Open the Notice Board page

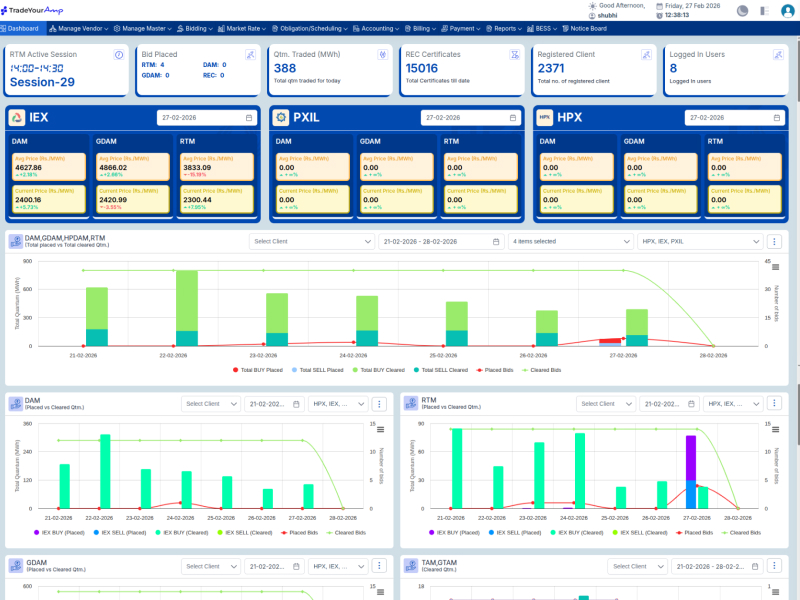585,29
